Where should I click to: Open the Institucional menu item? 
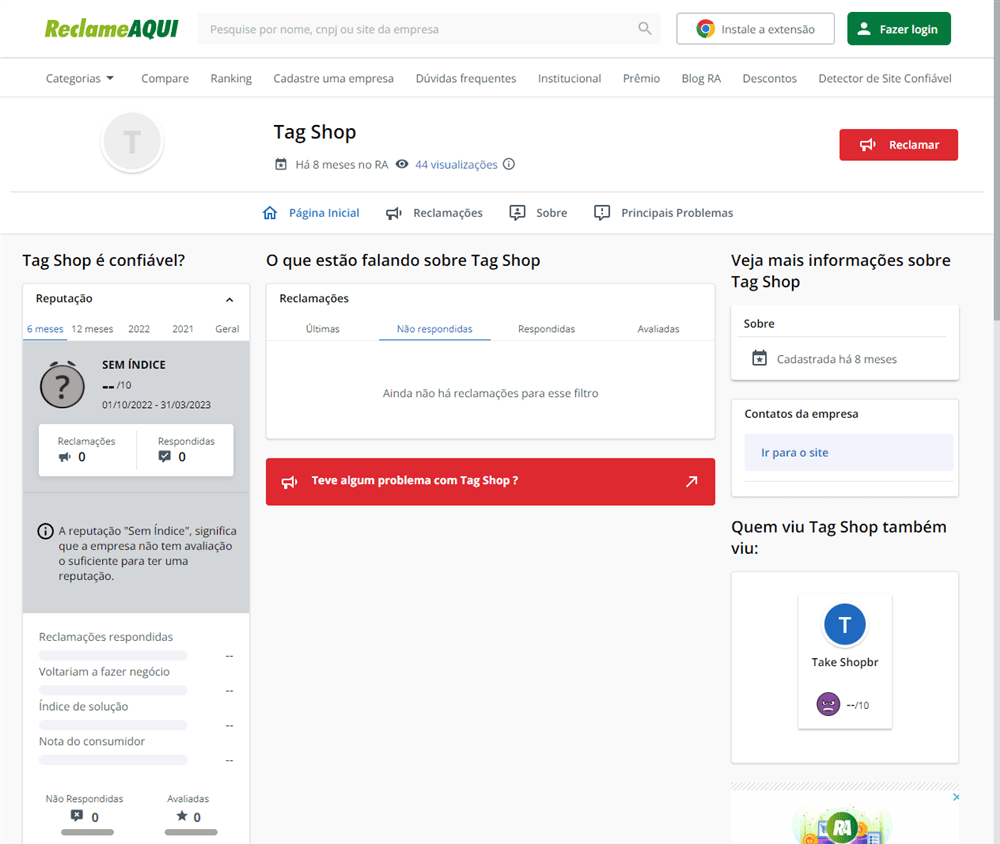(570, 78)
